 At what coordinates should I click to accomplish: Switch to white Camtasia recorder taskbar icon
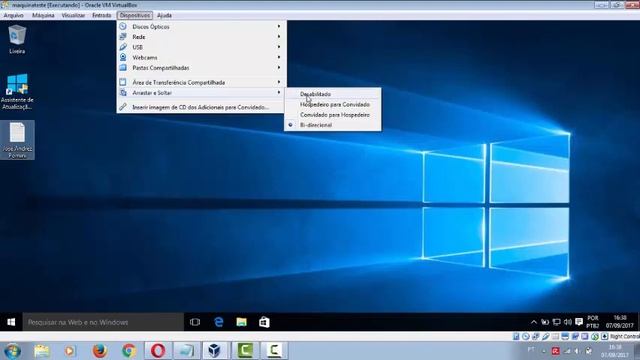[x=274, y=351]
